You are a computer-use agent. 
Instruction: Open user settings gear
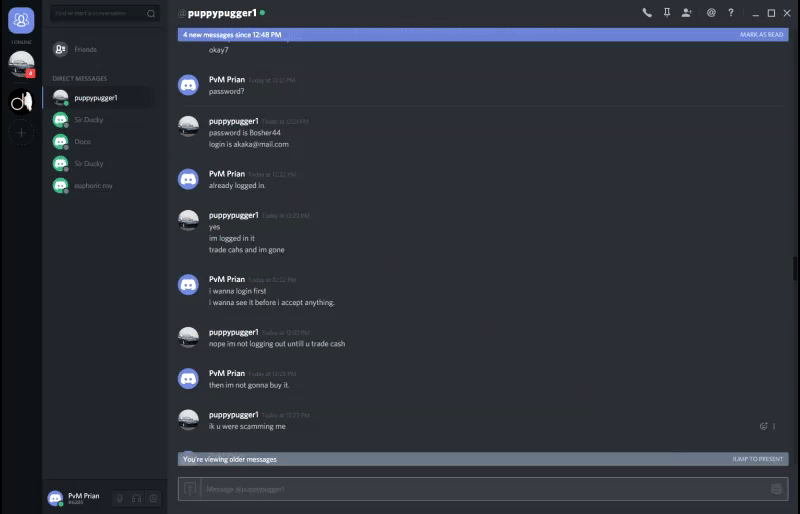(153, 498)
